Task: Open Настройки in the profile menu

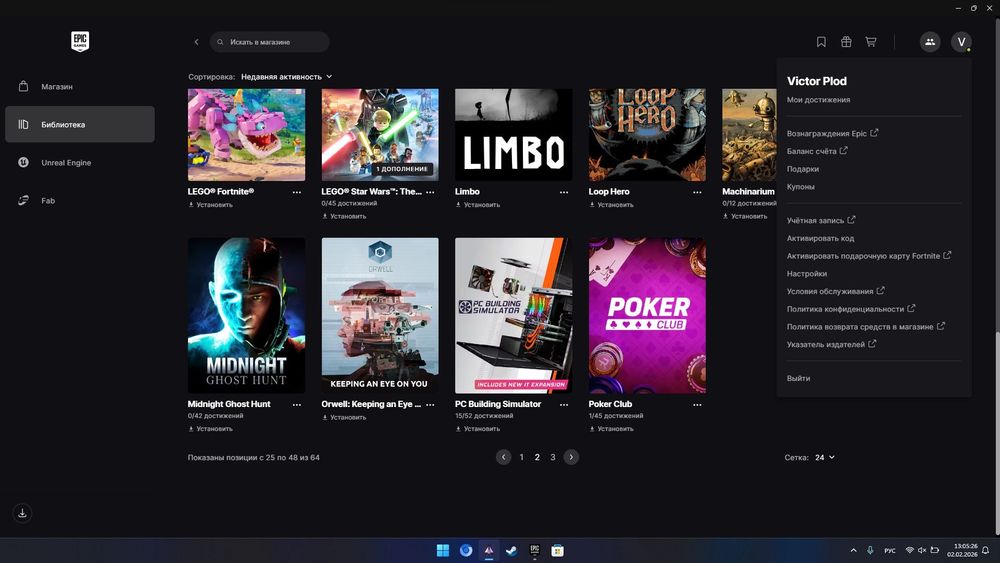Action: coord(807,274)
